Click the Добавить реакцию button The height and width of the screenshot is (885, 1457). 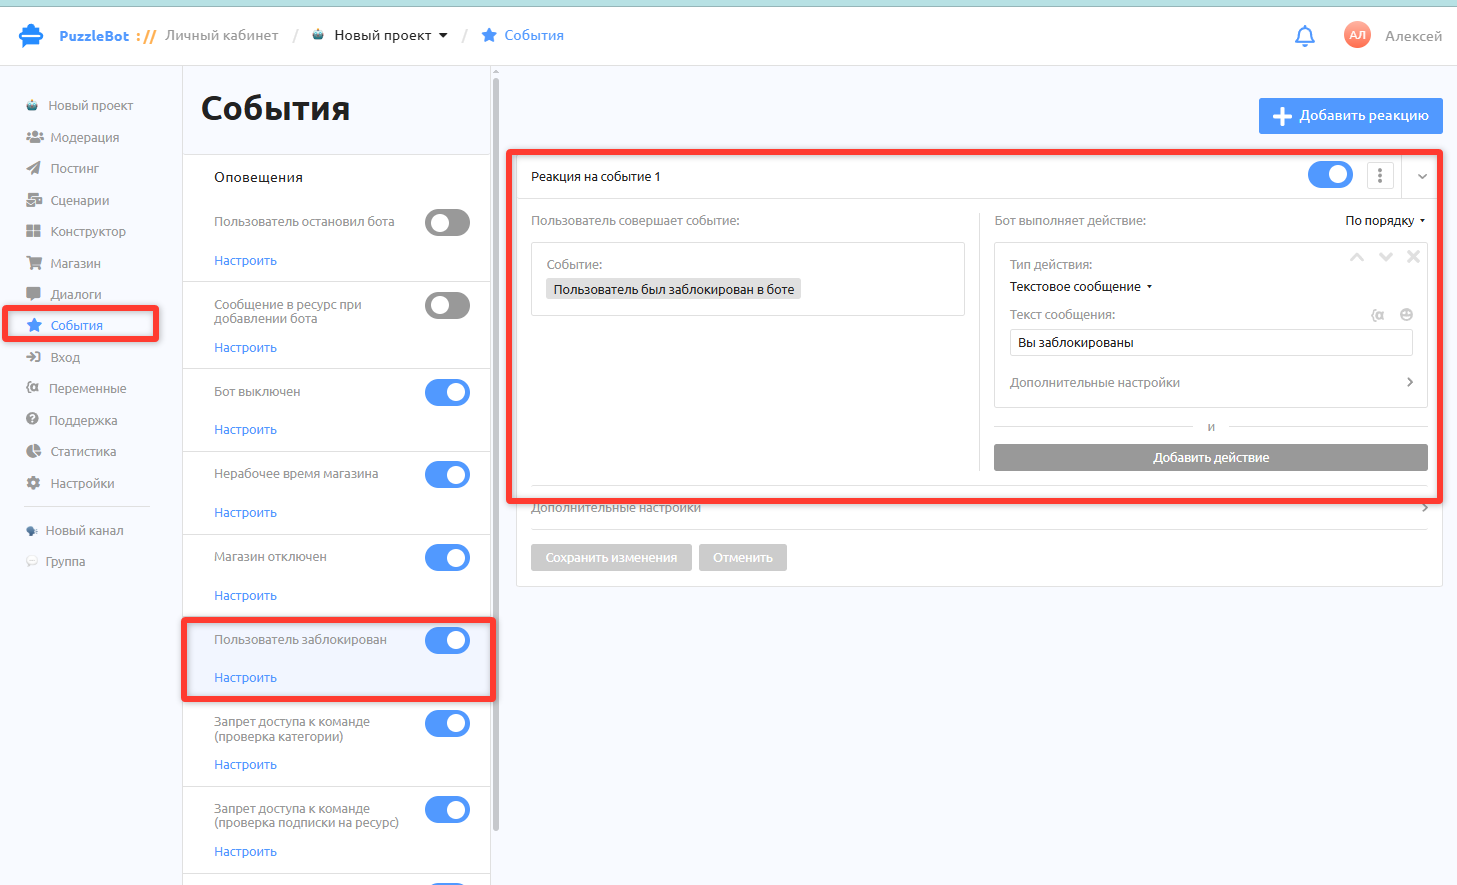[x=1350, y=116]
